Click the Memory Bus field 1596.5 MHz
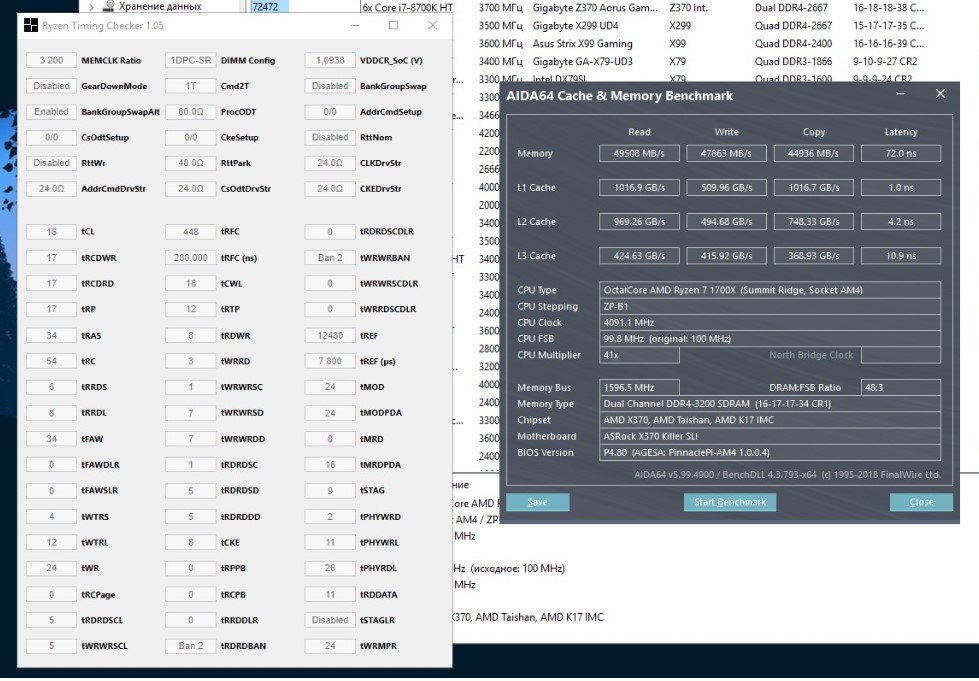This screenshot has height=681, width=979. (x=639, y=388)
